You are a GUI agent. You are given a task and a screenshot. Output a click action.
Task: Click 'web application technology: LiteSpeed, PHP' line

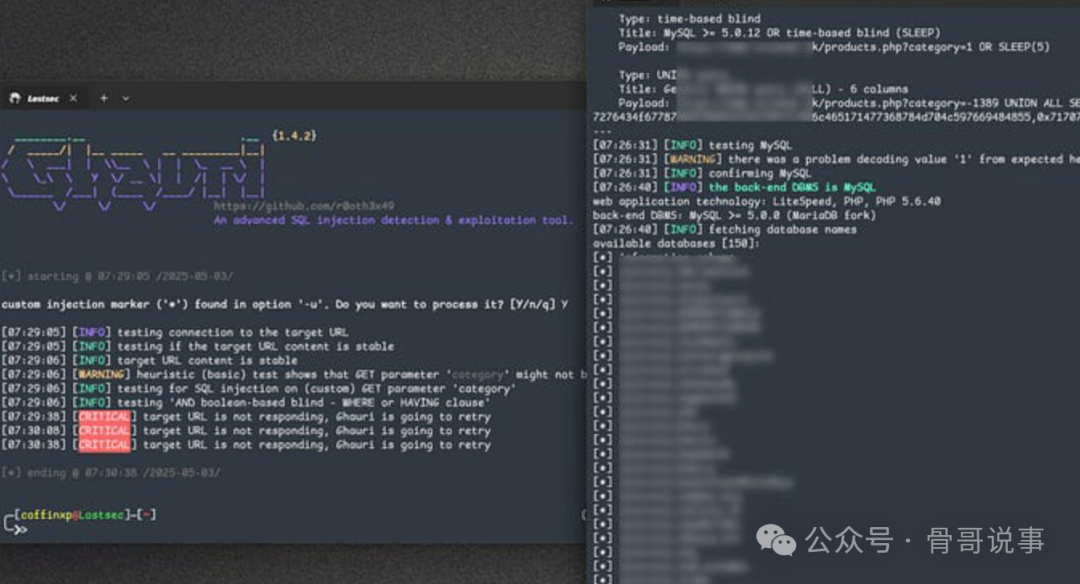[767, 202]
